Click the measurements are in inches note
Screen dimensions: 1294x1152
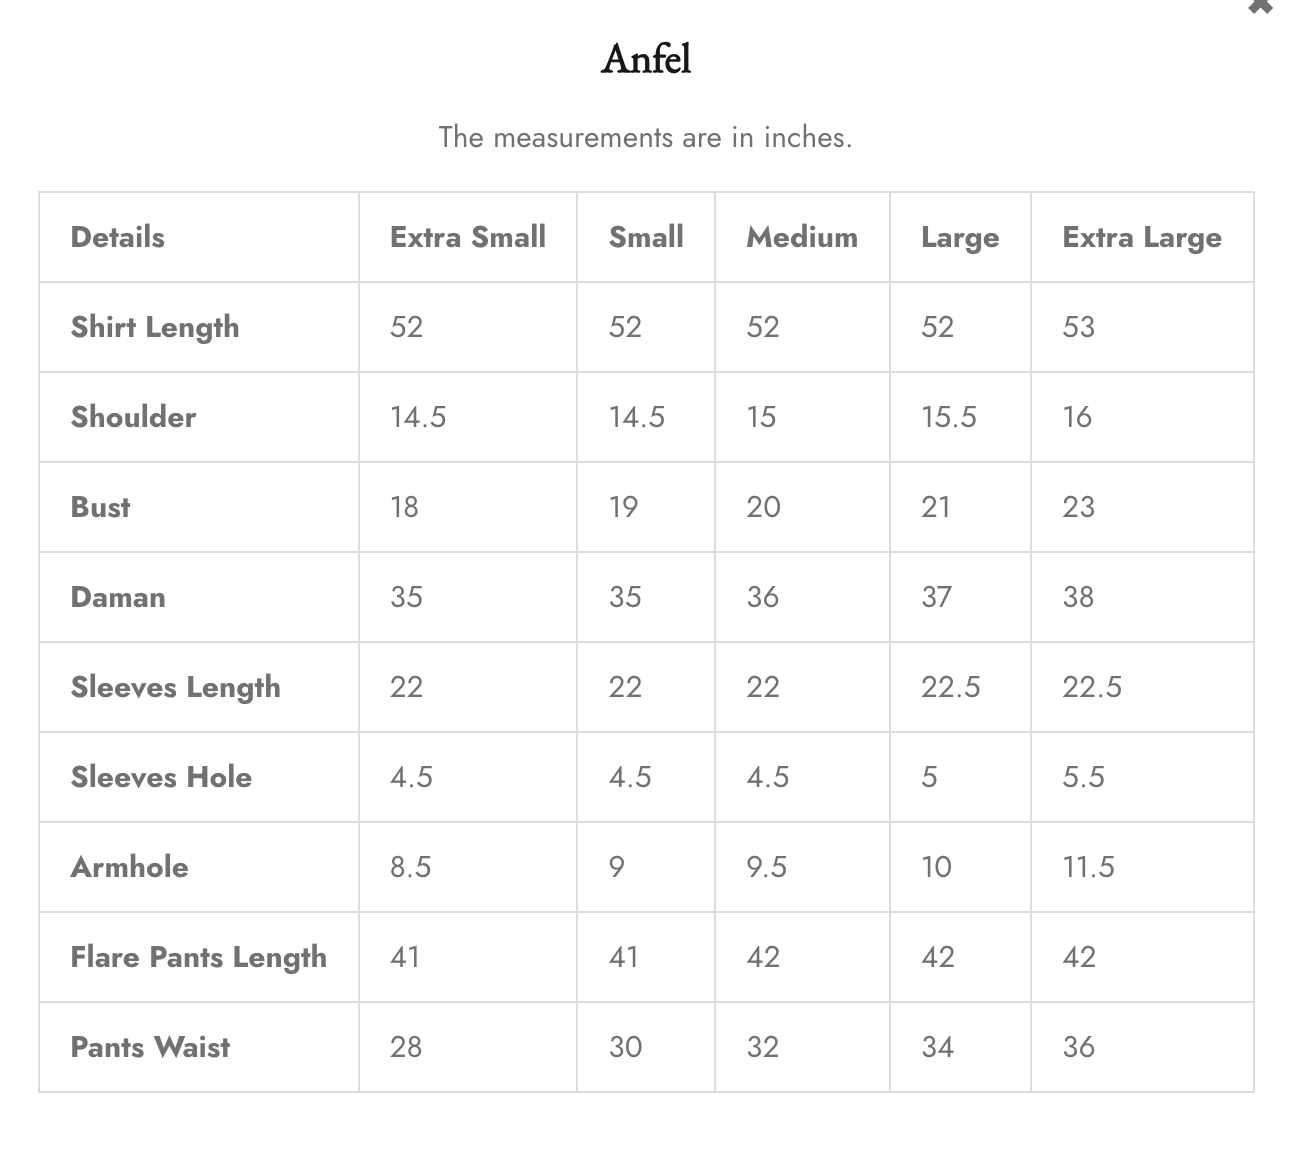(646, 137)
